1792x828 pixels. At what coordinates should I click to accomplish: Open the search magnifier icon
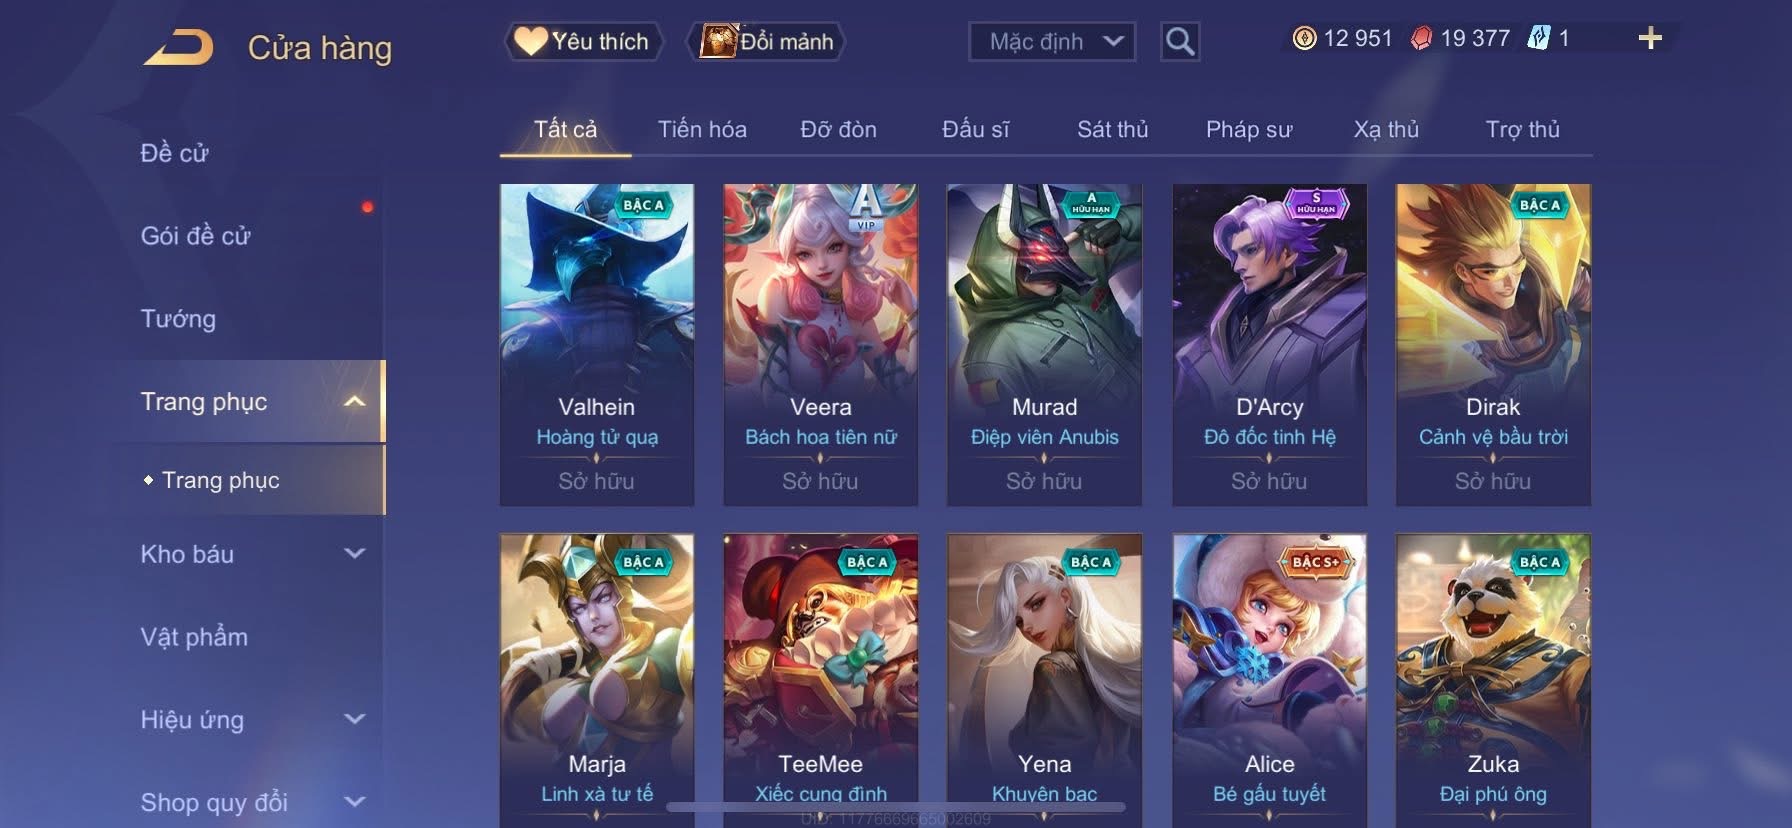point(1180,42)
